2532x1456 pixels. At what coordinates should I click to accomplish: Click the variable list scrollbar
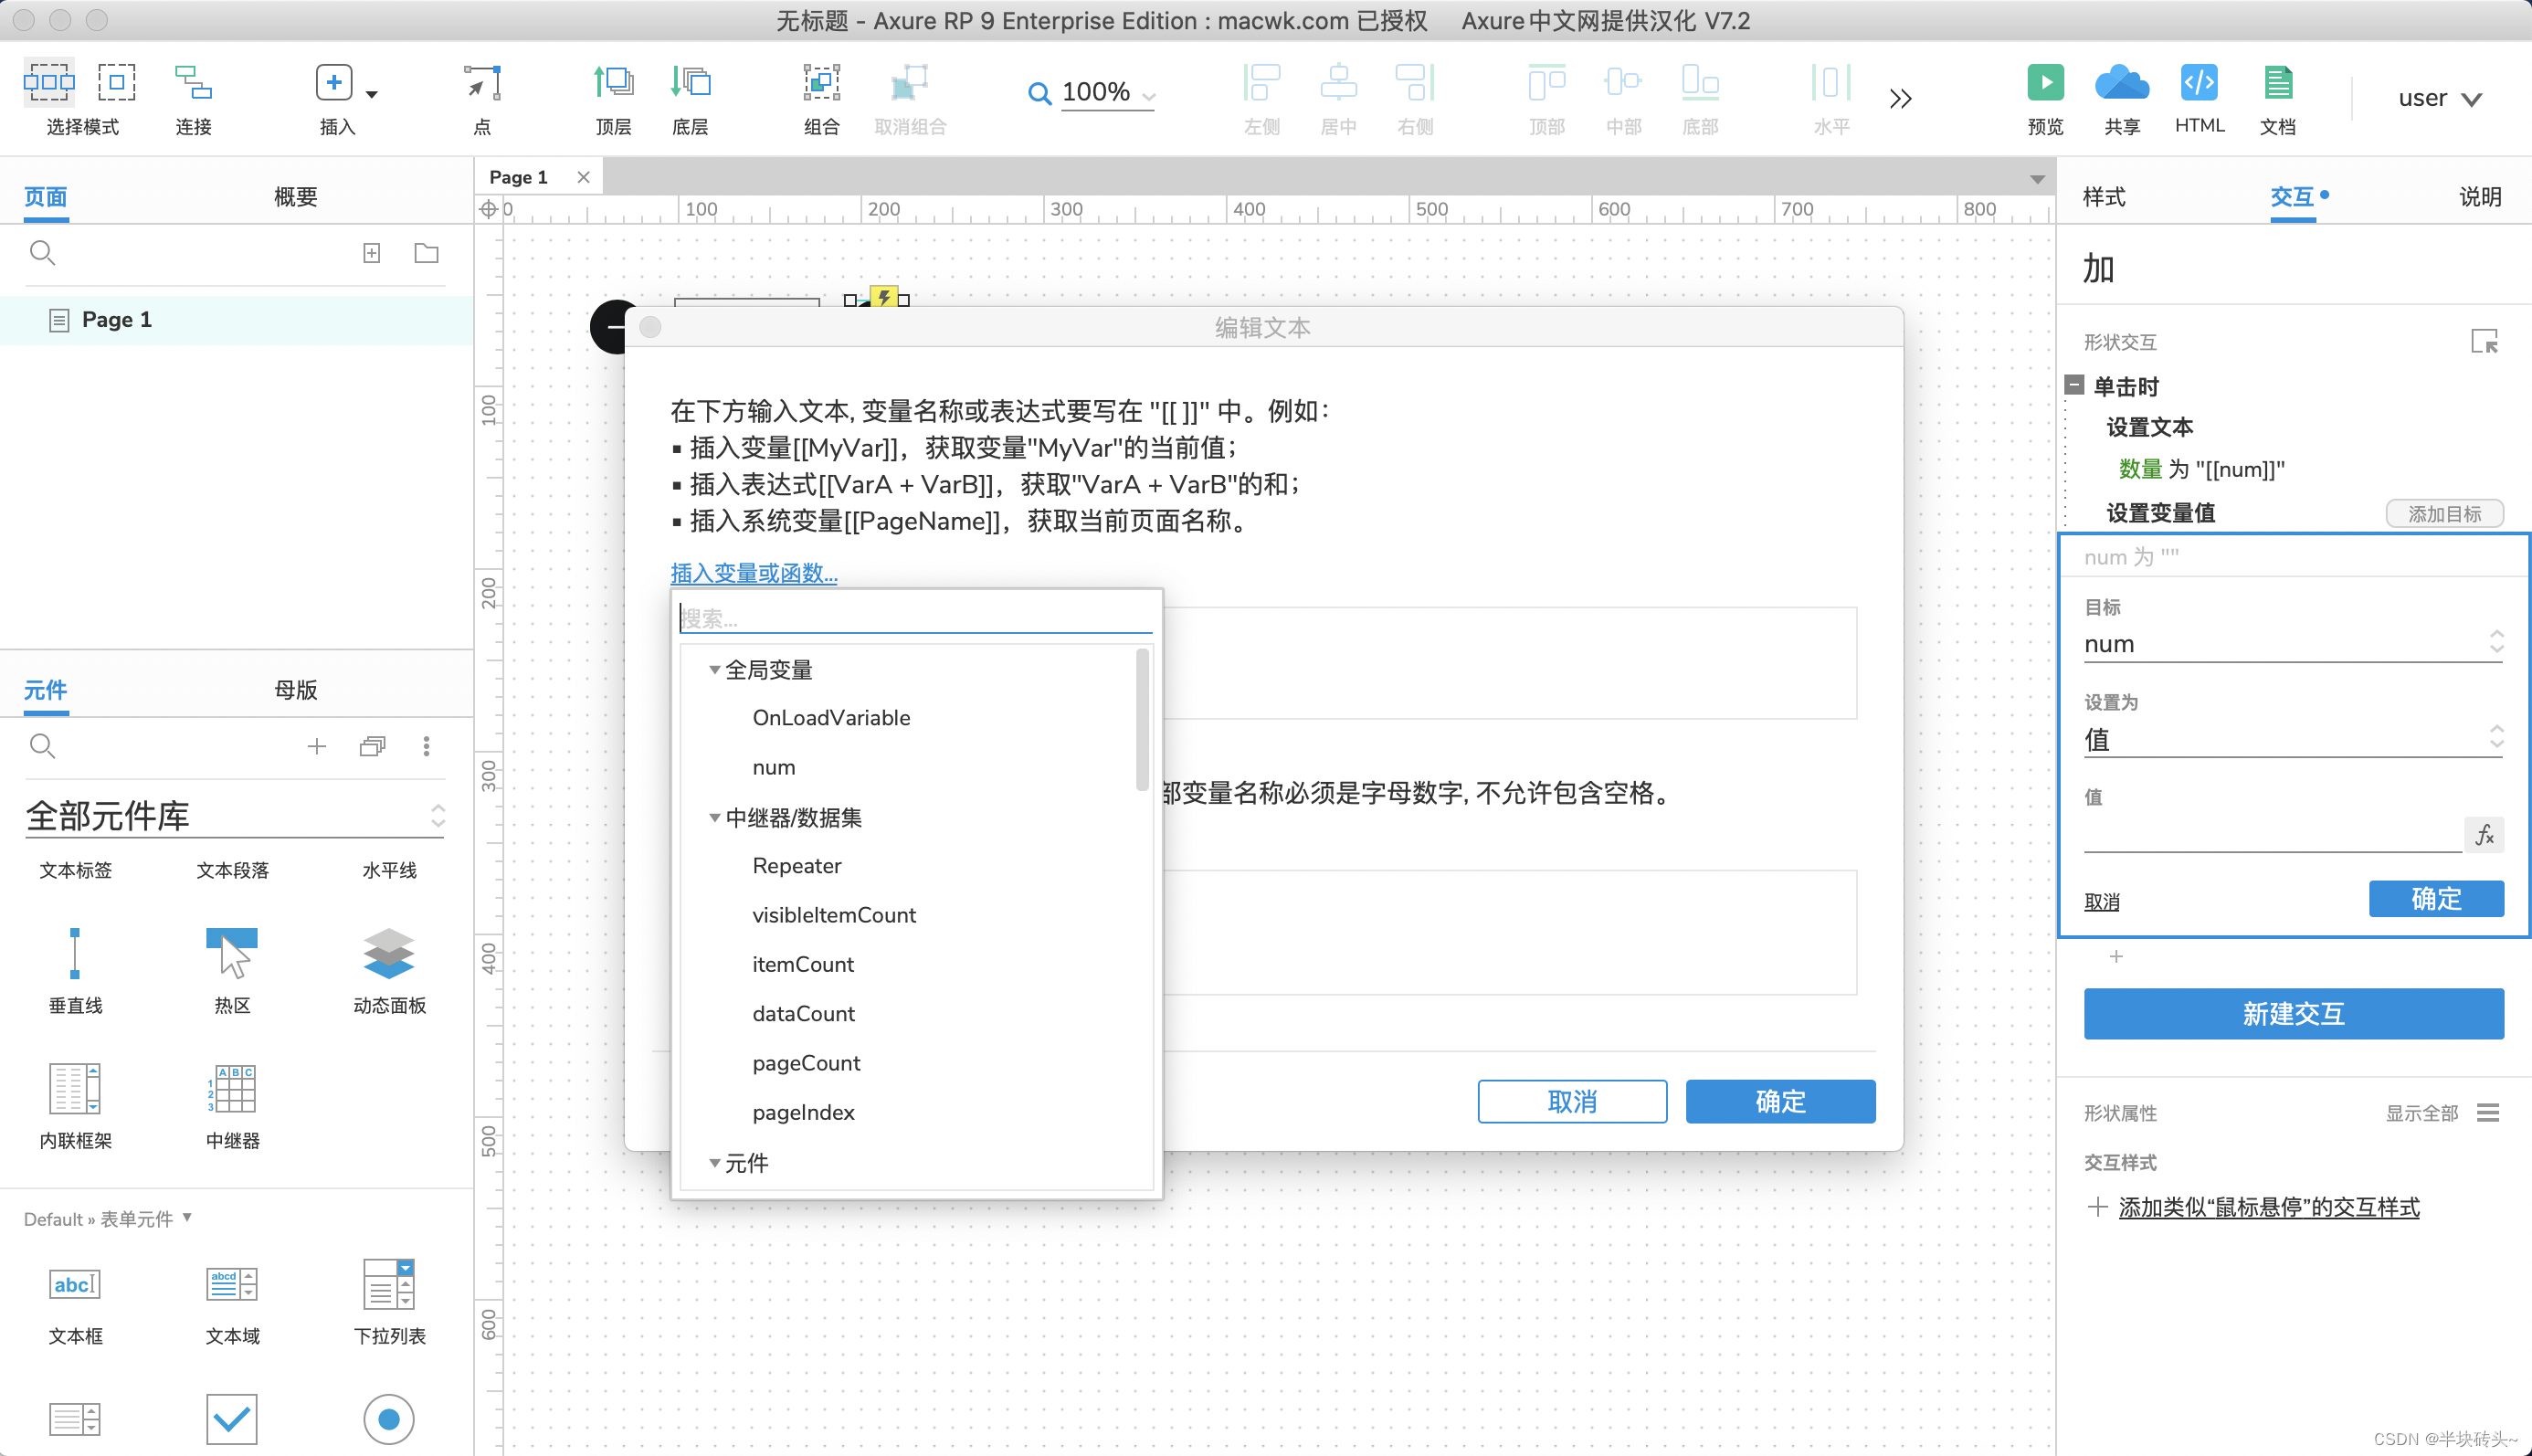[x=1142, y=720]
